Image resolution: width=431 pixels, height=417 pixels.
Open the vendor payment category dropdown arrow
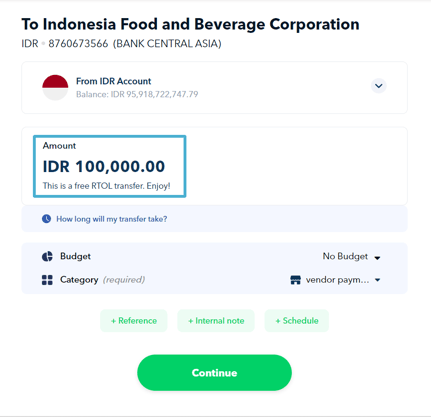(x=377, y=280)
